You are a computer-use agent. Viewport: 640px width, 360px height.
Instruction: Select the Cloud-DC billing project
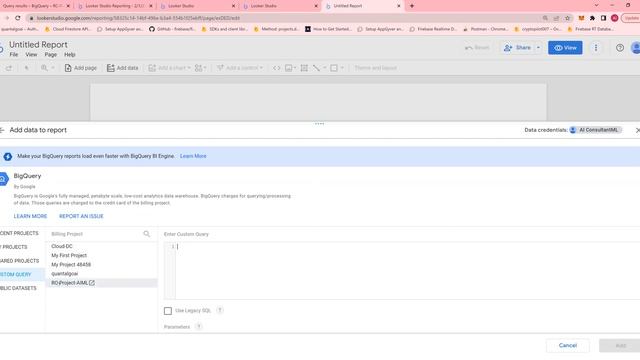point(102,247)
